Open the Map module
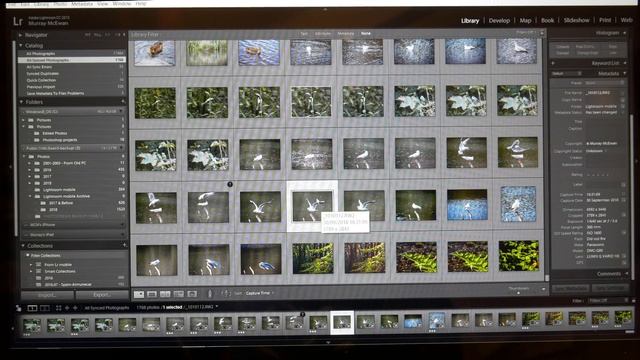This screenshot has width=640, height=360. point(525,20)
